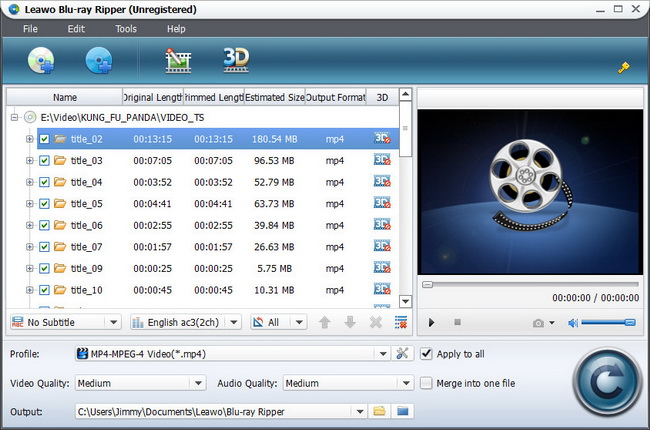Click the 3D icon for title_04
The height and width of the screenshot is (430, 650).
[x=382, y=181]
